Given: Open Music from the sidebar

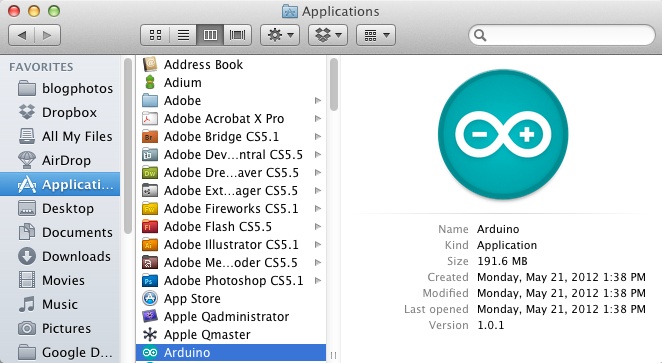Looking at the screenshot, I should pyautogui.click(x=60, y=304).
